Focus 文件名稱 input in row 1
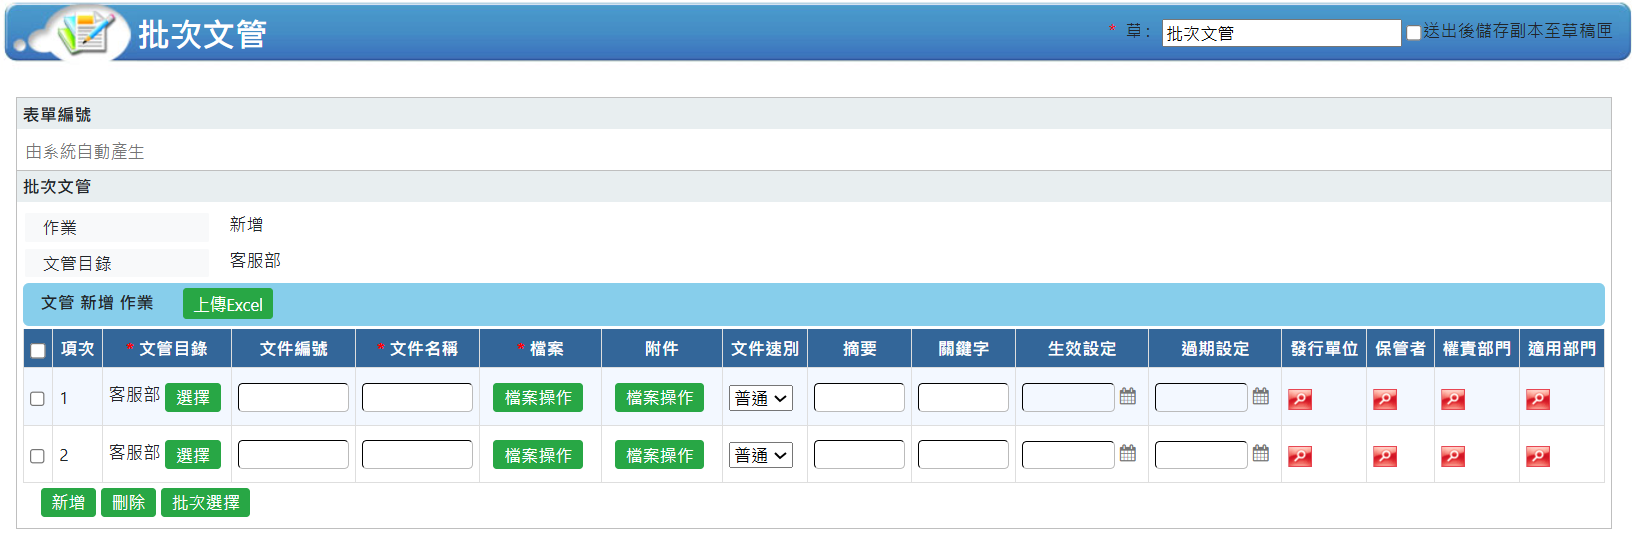 417,398
